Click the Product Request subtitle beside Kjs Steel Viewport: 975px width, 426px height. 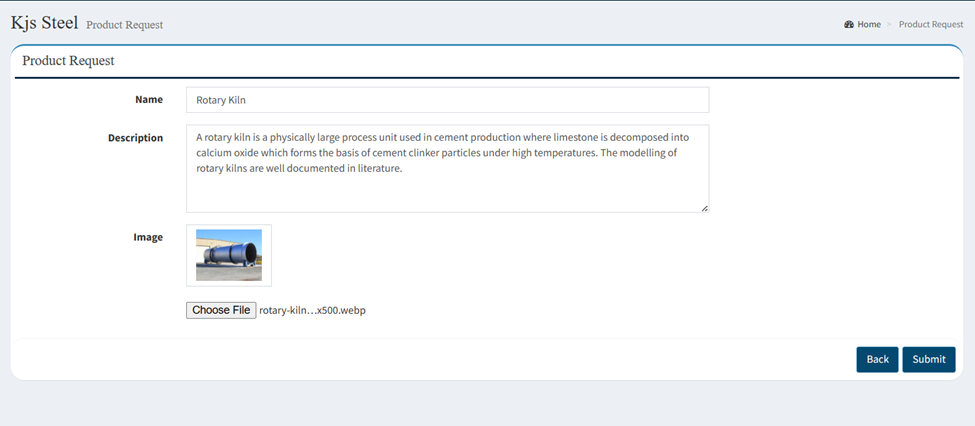[x=124, y=25]
